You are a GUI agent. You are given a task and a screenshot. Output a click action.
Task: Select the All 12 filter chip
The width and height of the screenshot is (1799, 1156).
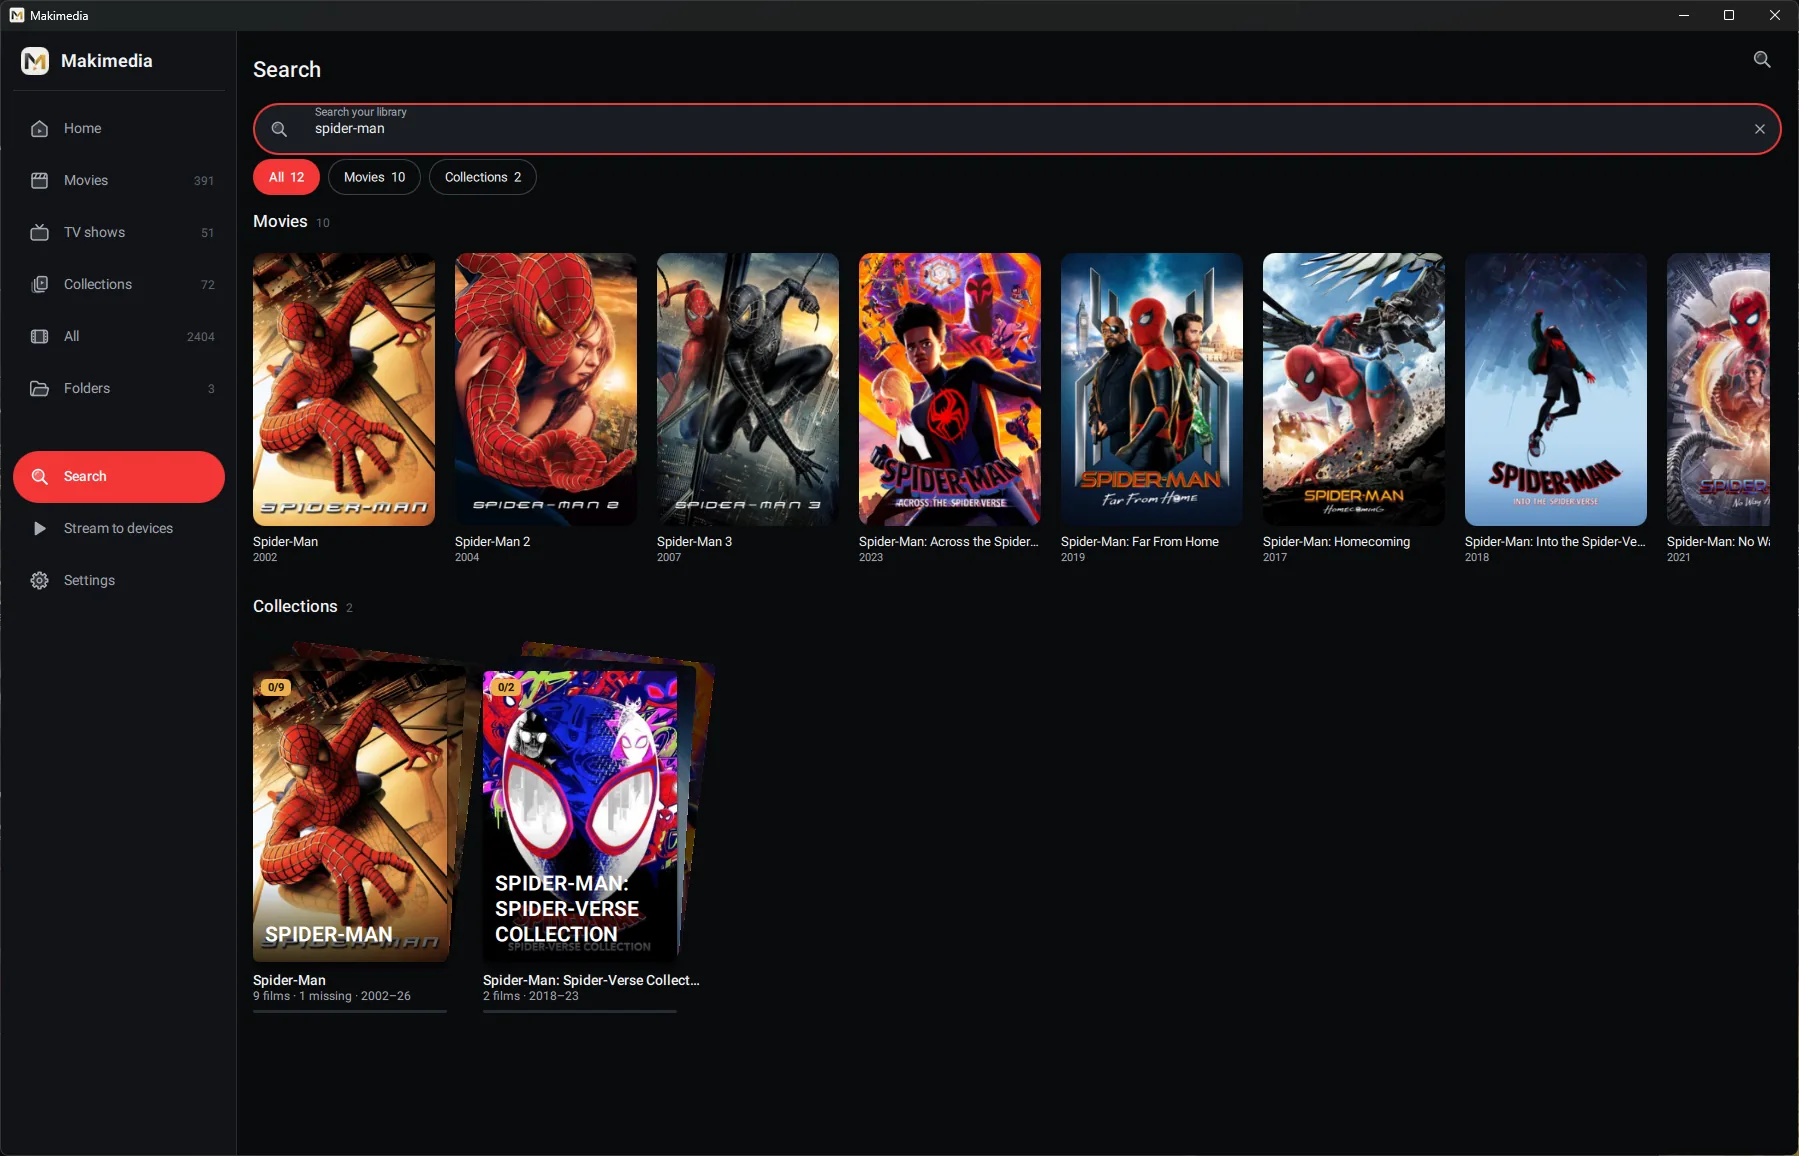[x=286, y=177]
